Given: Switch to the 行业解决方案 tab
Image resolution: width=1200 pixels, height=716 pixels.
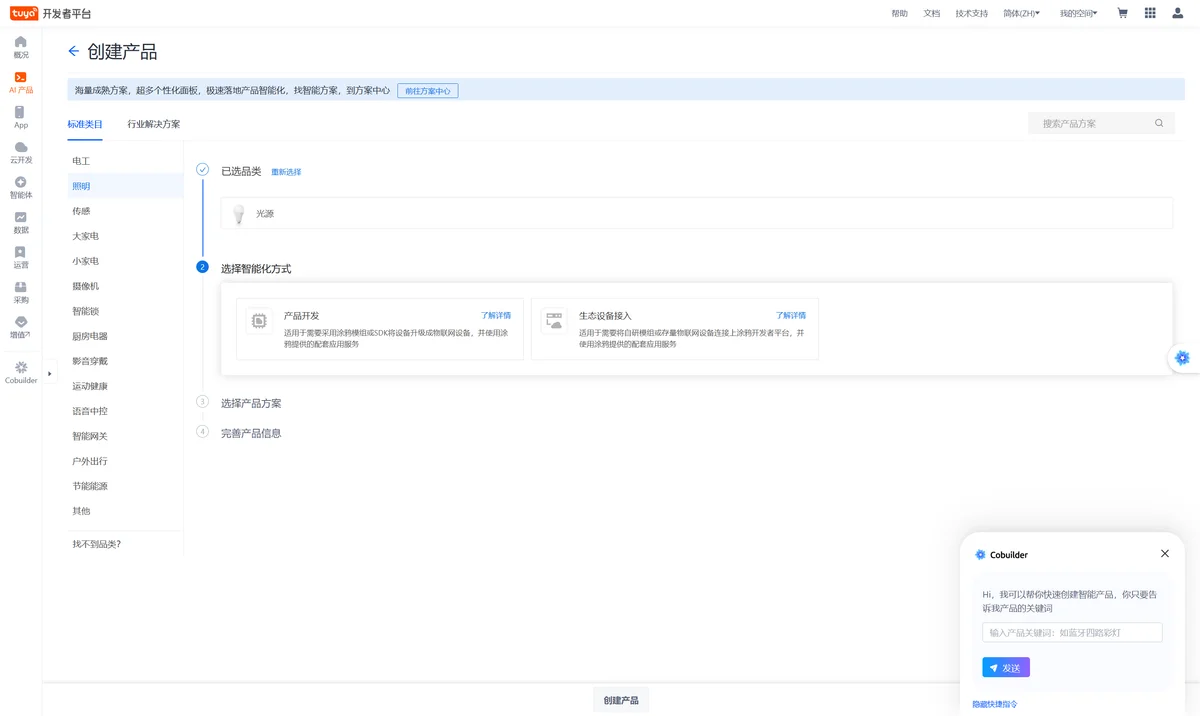Looking at the screenshot, I should coord(154,124).
